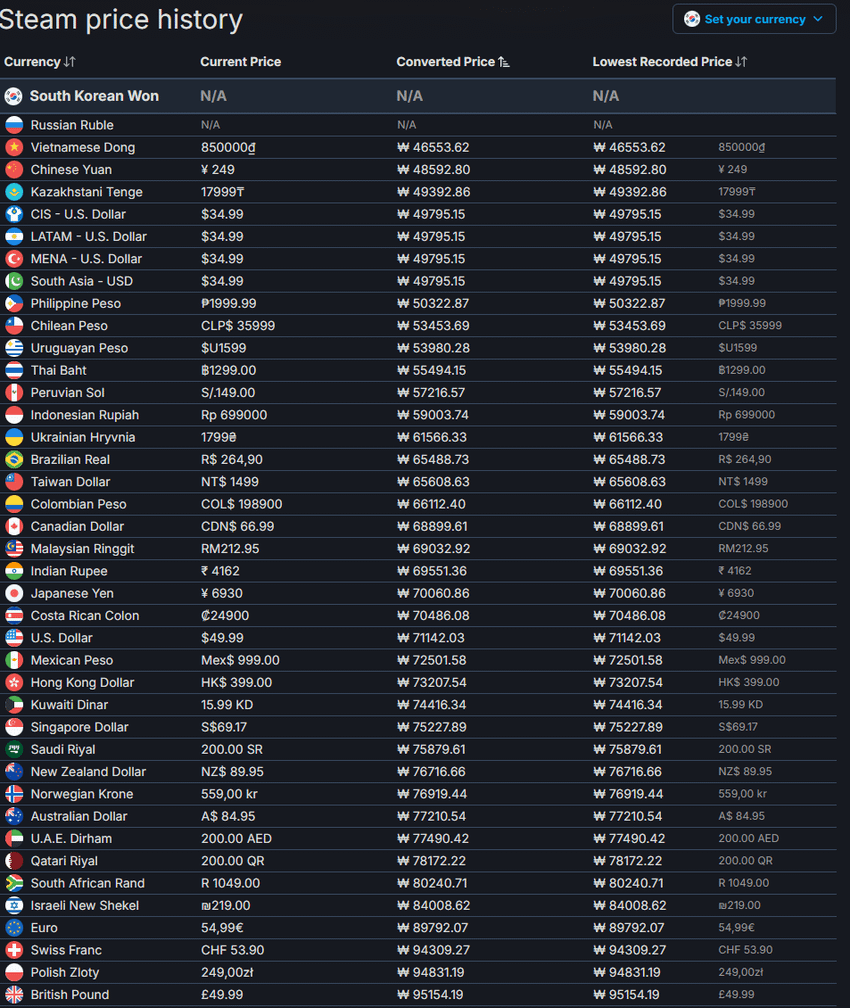
Task: Sort by Lowest Recorded Price column
Action: click(x=670, y=62)
